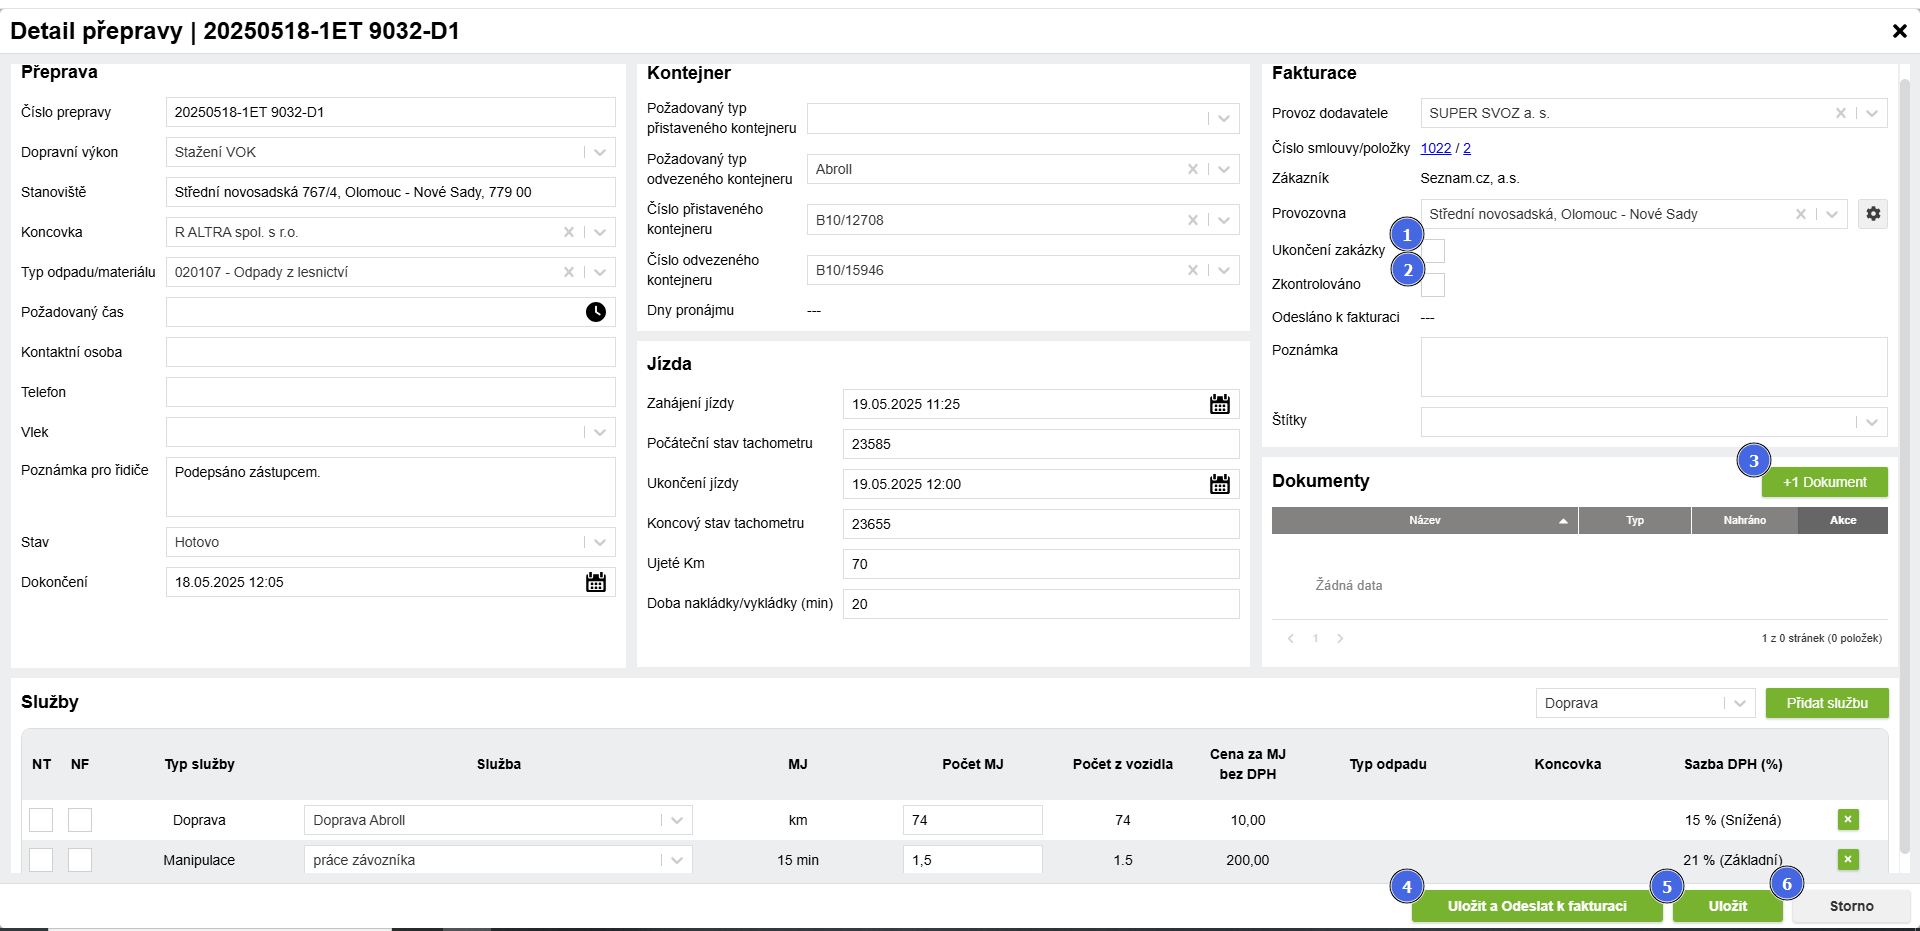The height and width of the screenshot is (931, 1920).
Task: Click the Nahráno column header
Action: (1744, 520)
